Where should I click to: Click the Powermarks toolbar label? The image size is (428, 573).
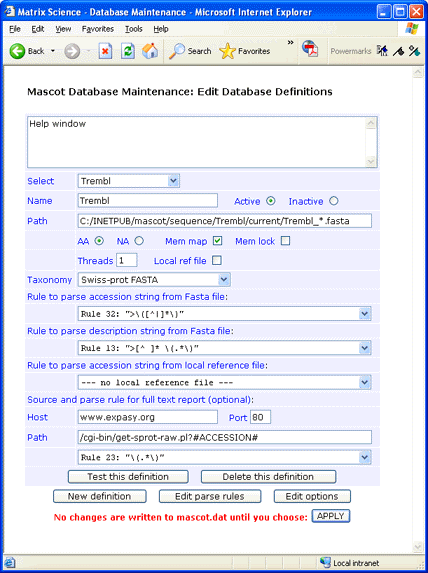click(x=351, y=51)
